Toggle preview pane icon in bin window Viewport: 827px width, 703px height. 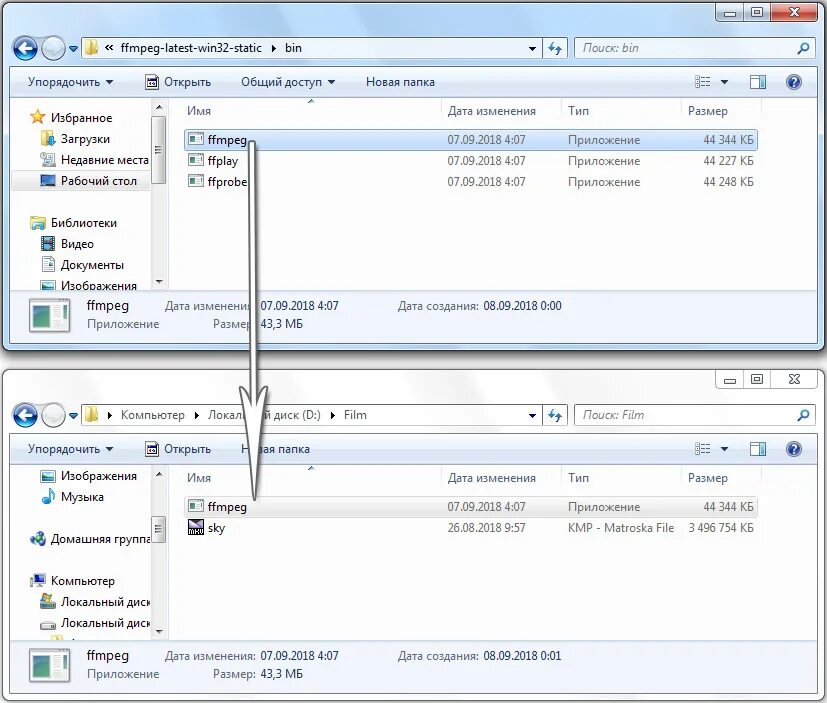click(x=758, y=82)
